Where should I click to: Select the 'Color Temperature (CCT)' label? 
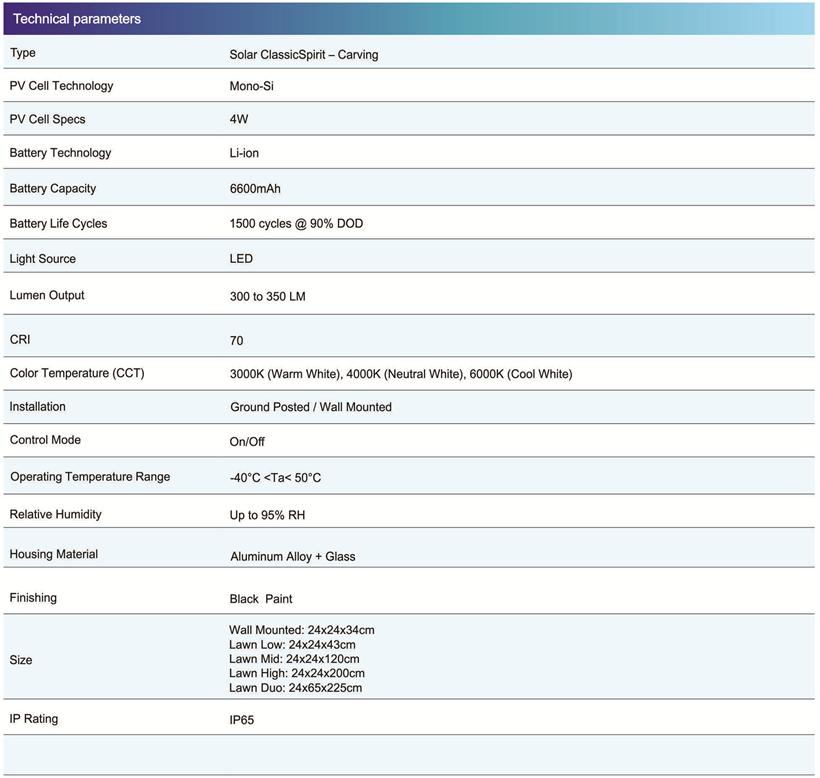(77, 373)
